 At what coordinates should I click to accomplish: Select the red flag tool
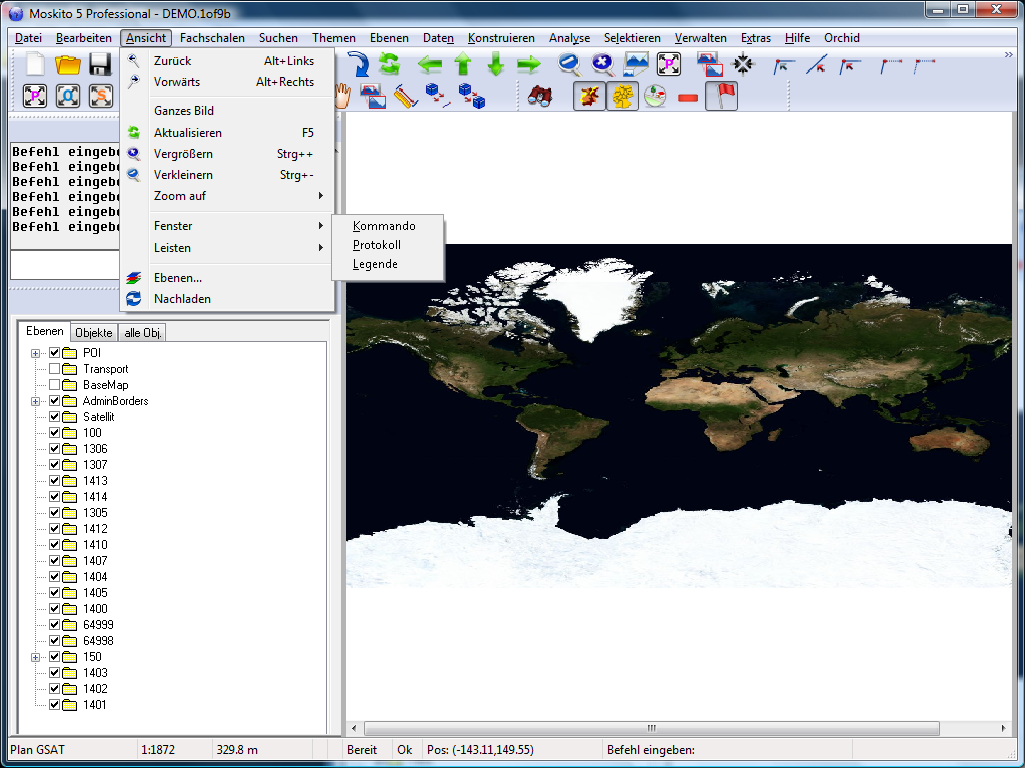point(721,96)
